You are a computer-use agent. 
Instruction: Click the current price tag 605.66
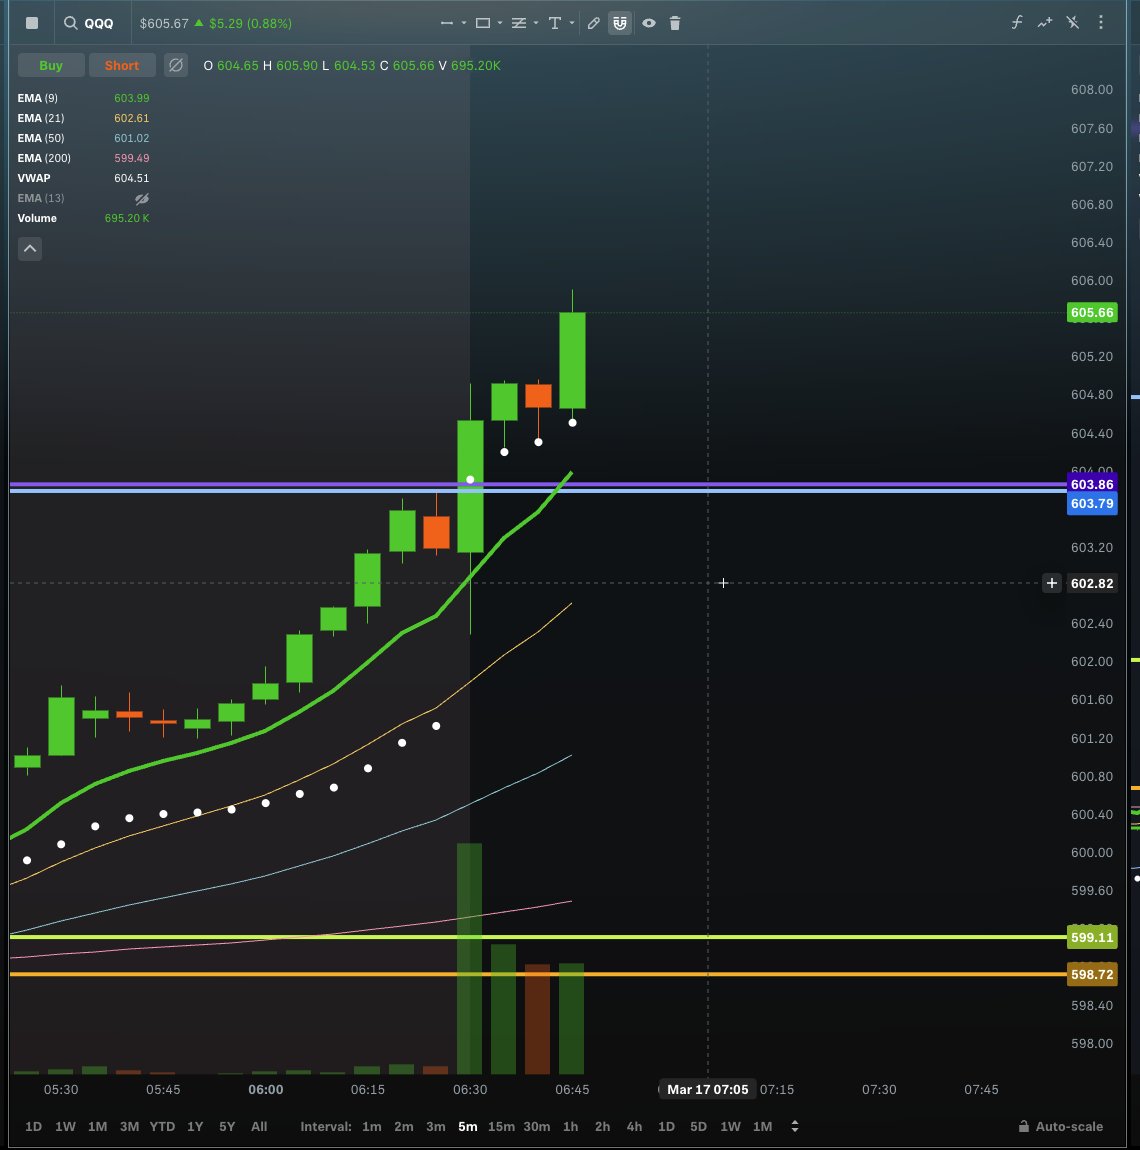coord(1092,312)
